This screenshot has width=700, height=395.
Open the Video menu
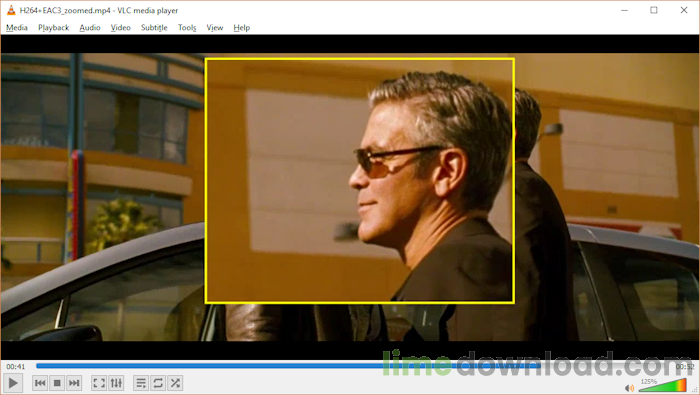(x=121, y=28)
